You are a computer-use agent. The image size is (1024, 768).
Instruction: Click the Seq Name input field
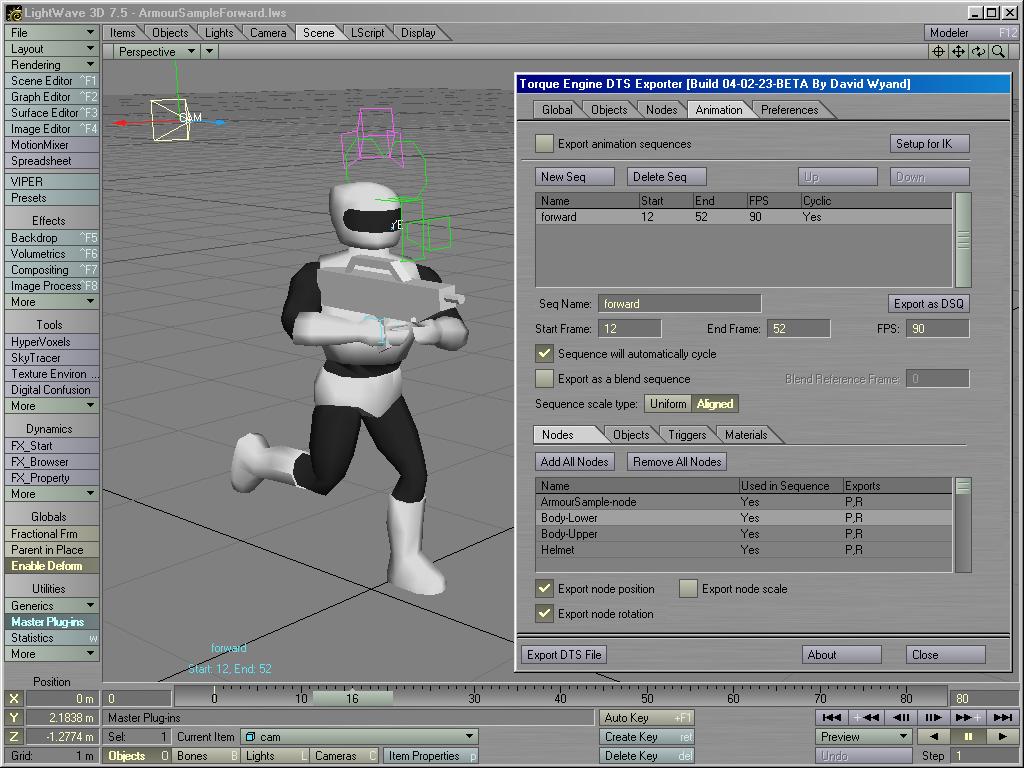click(679, 304)
